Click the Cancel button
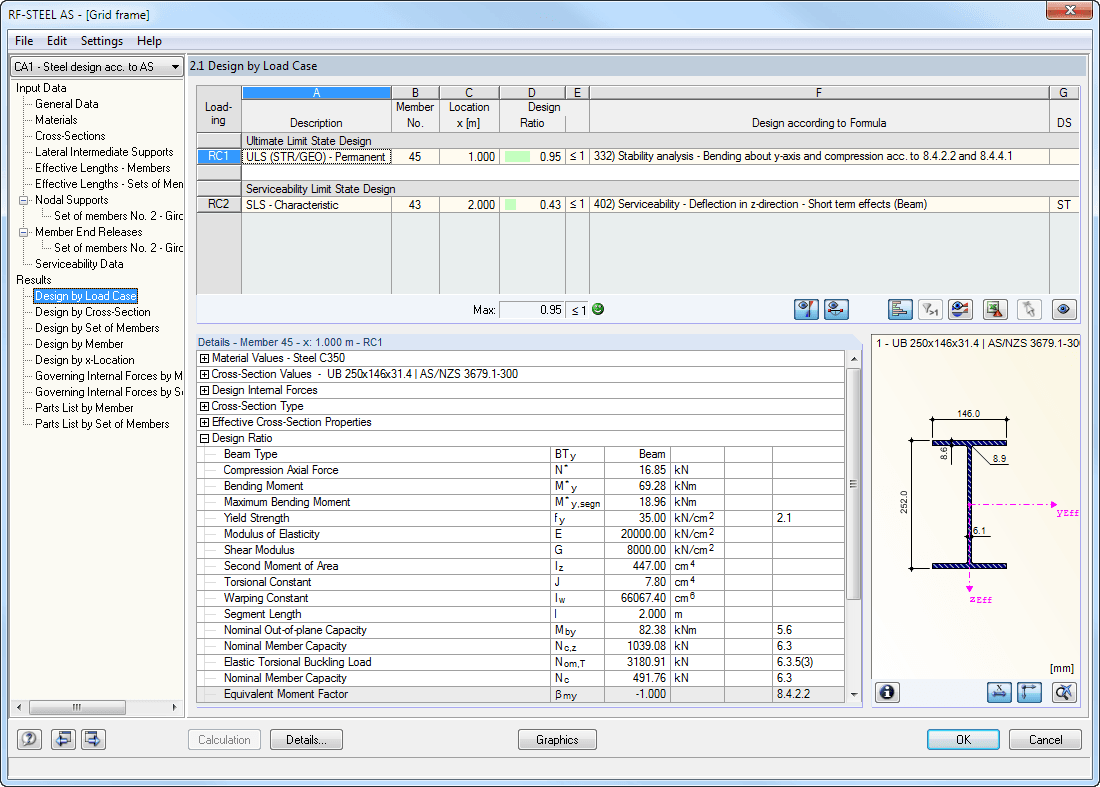Viewport: 1100px width, 787px height. (x=1045, y=739)
